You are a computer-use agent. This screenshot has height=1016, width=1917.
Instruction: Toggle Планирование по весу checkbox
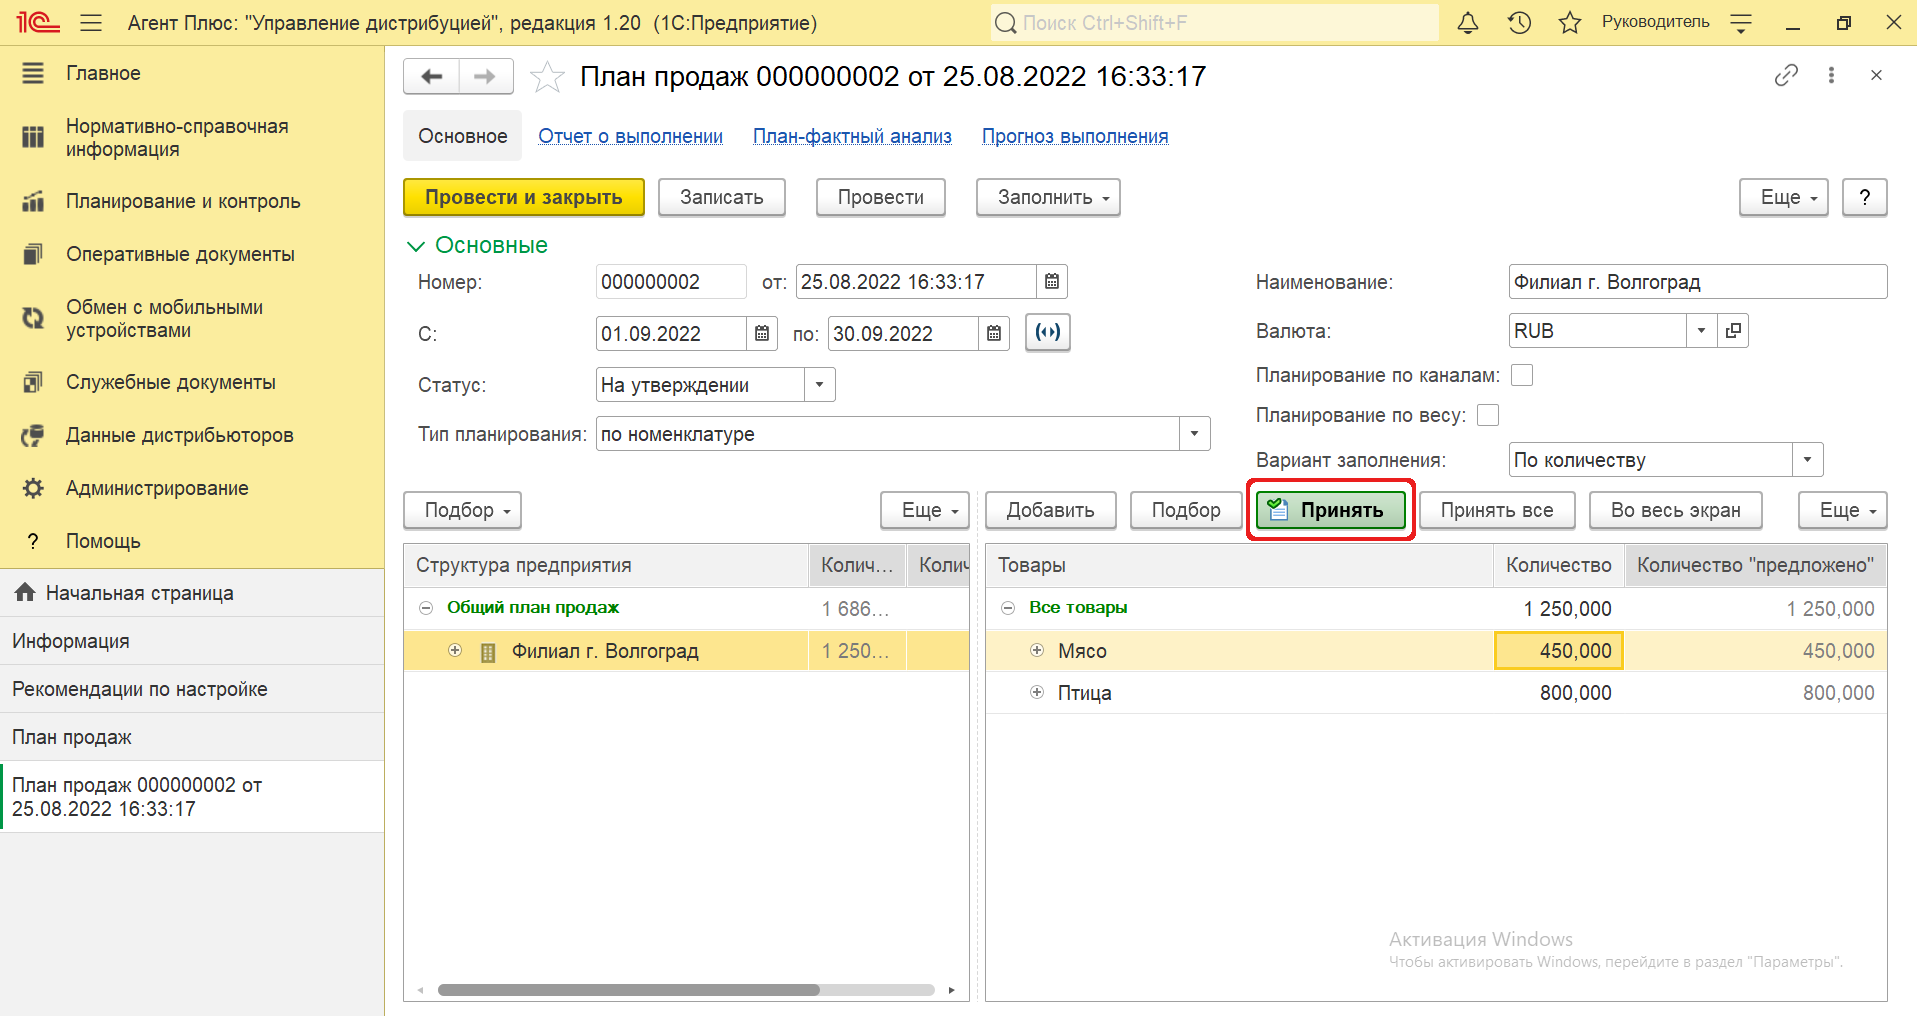point(1487,415)
